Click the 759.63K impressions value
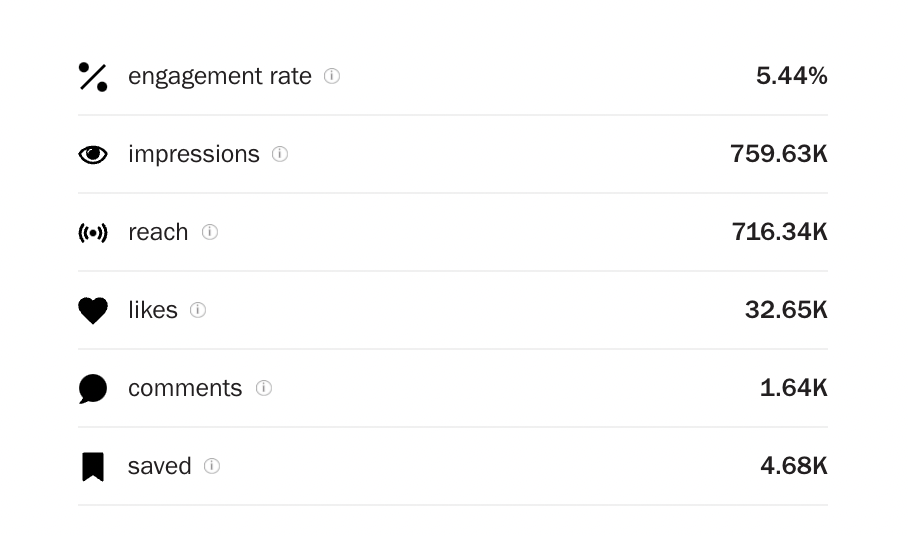This screenshot has height=536, width=908. point(779,154)
